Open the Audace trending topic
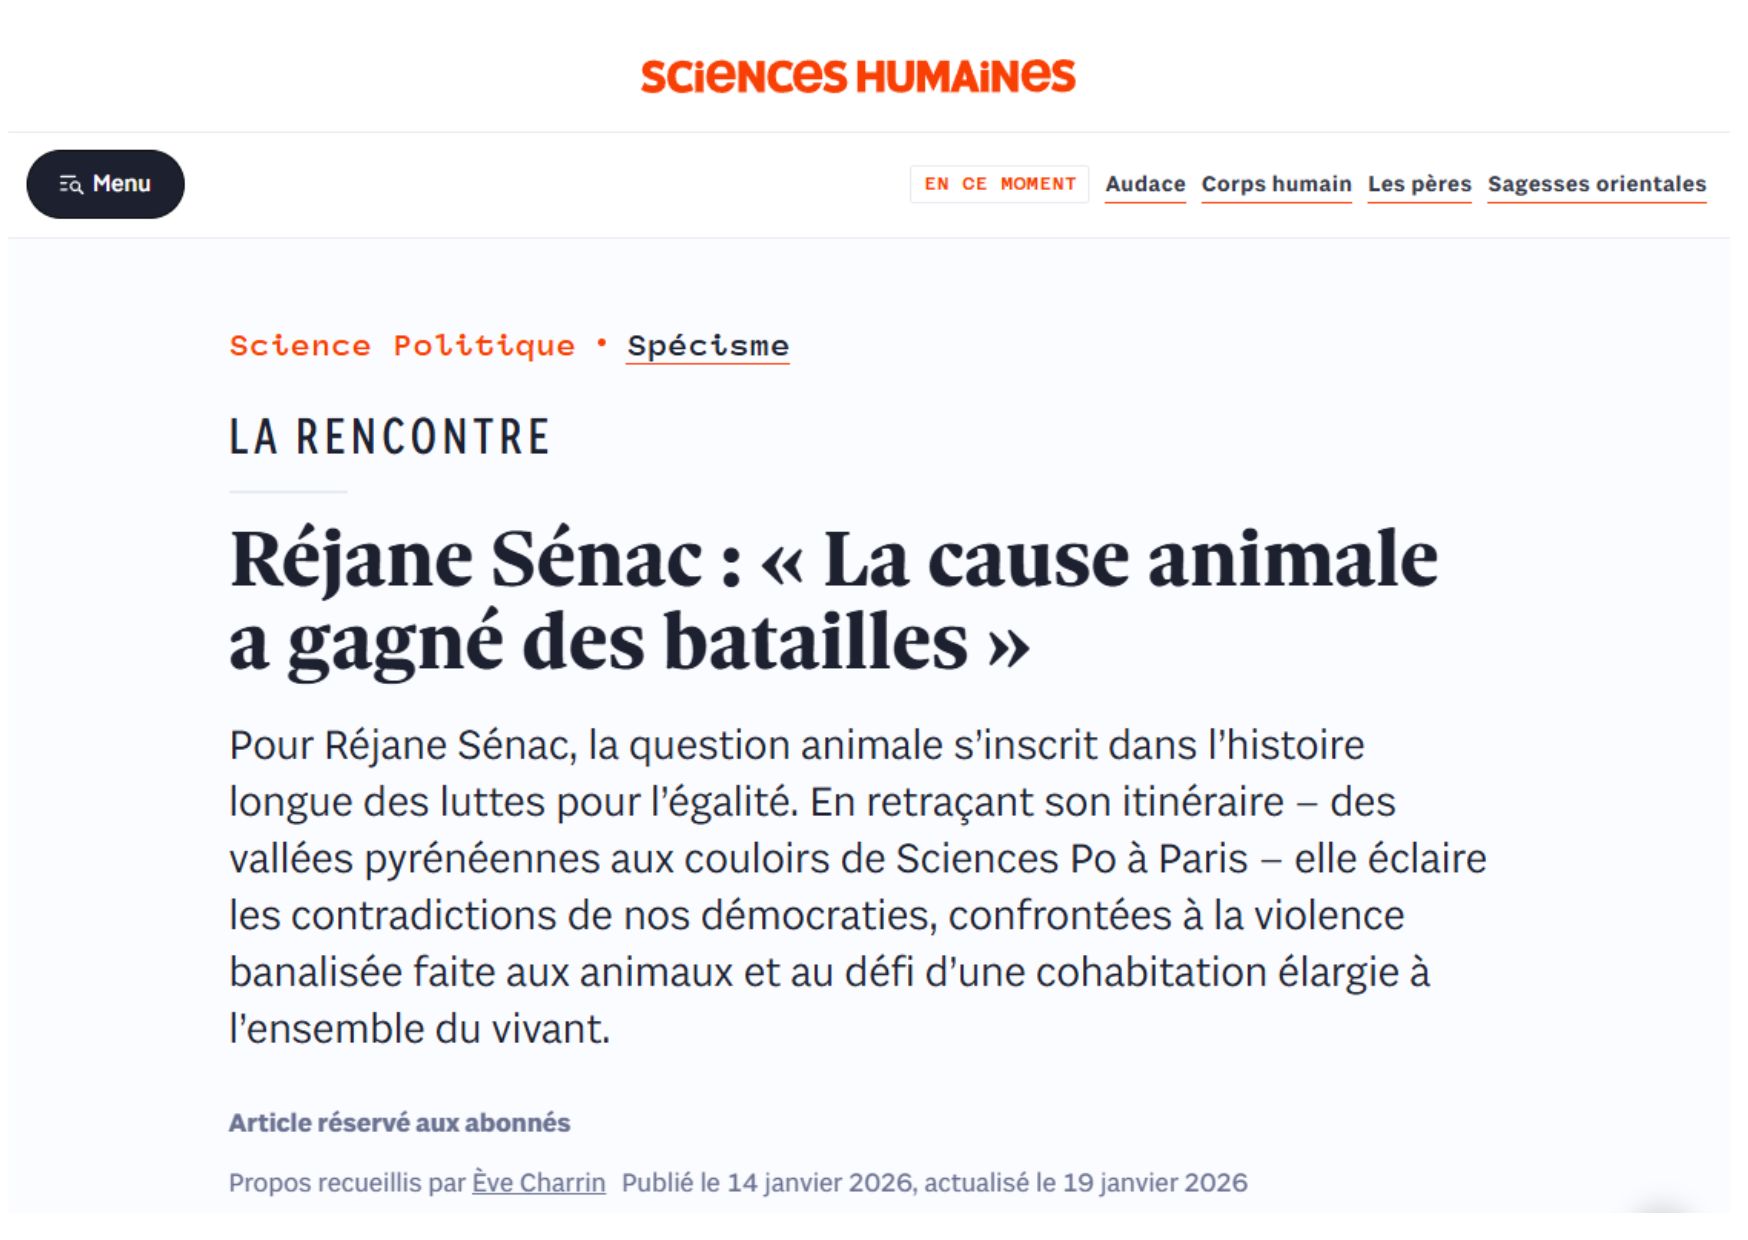Image resolution: width=1748 pixels, height=1240 pixels. click(x=1145, y=184)
